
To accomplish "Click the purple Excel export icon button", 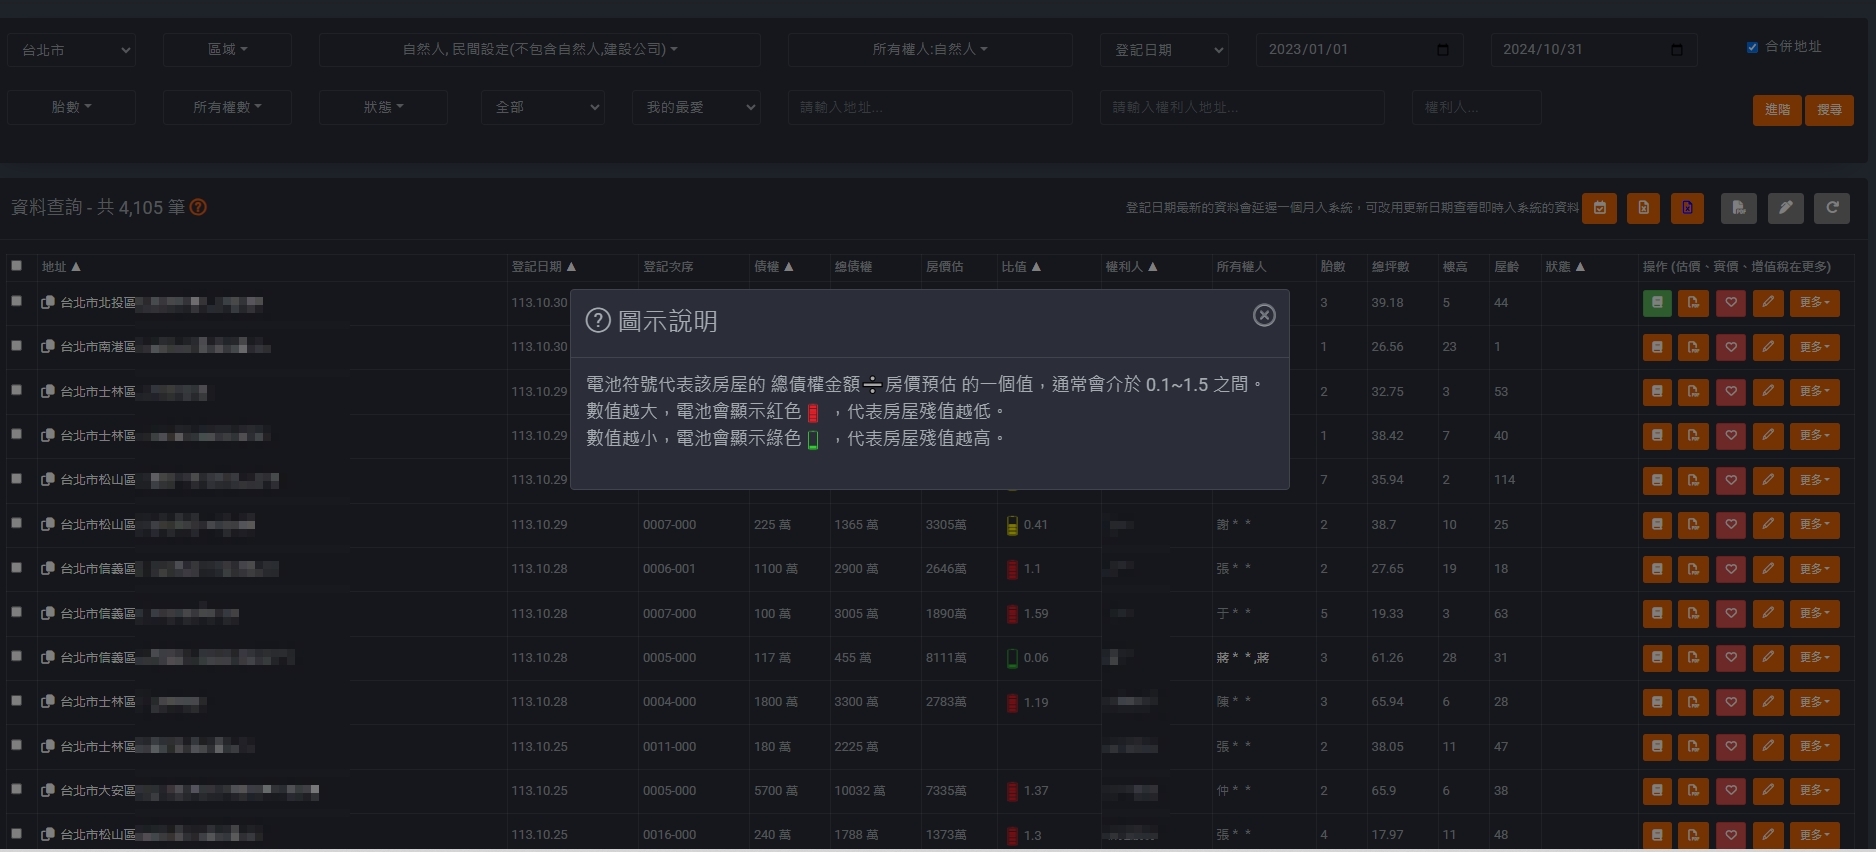I will (1687, 208).
